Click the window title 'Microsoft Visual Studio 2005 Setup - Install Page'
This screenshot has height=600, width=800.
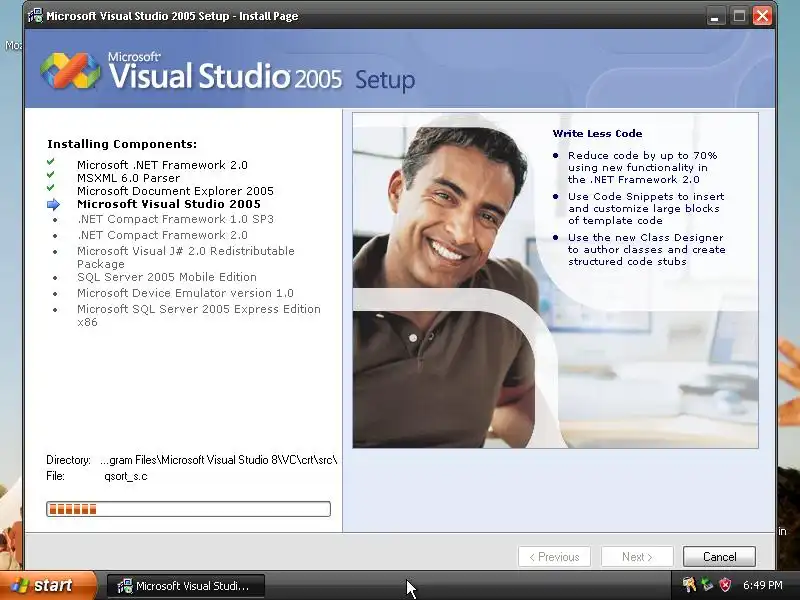[172, 16]
